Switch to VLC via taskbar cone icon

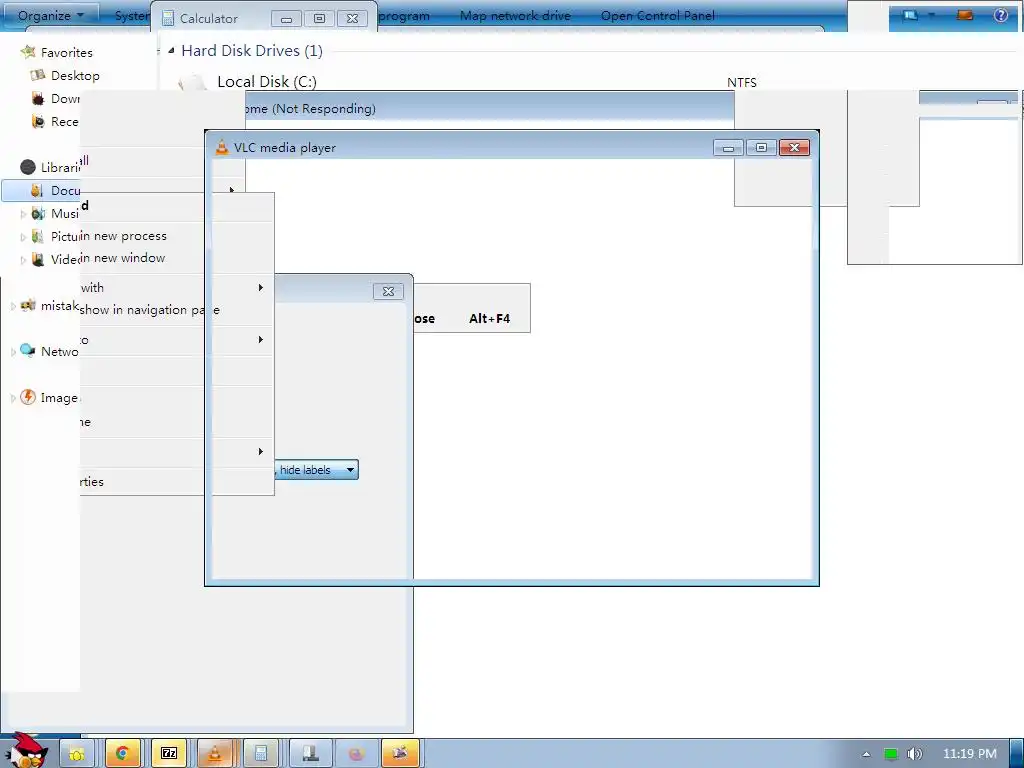[x=214, y=754]
